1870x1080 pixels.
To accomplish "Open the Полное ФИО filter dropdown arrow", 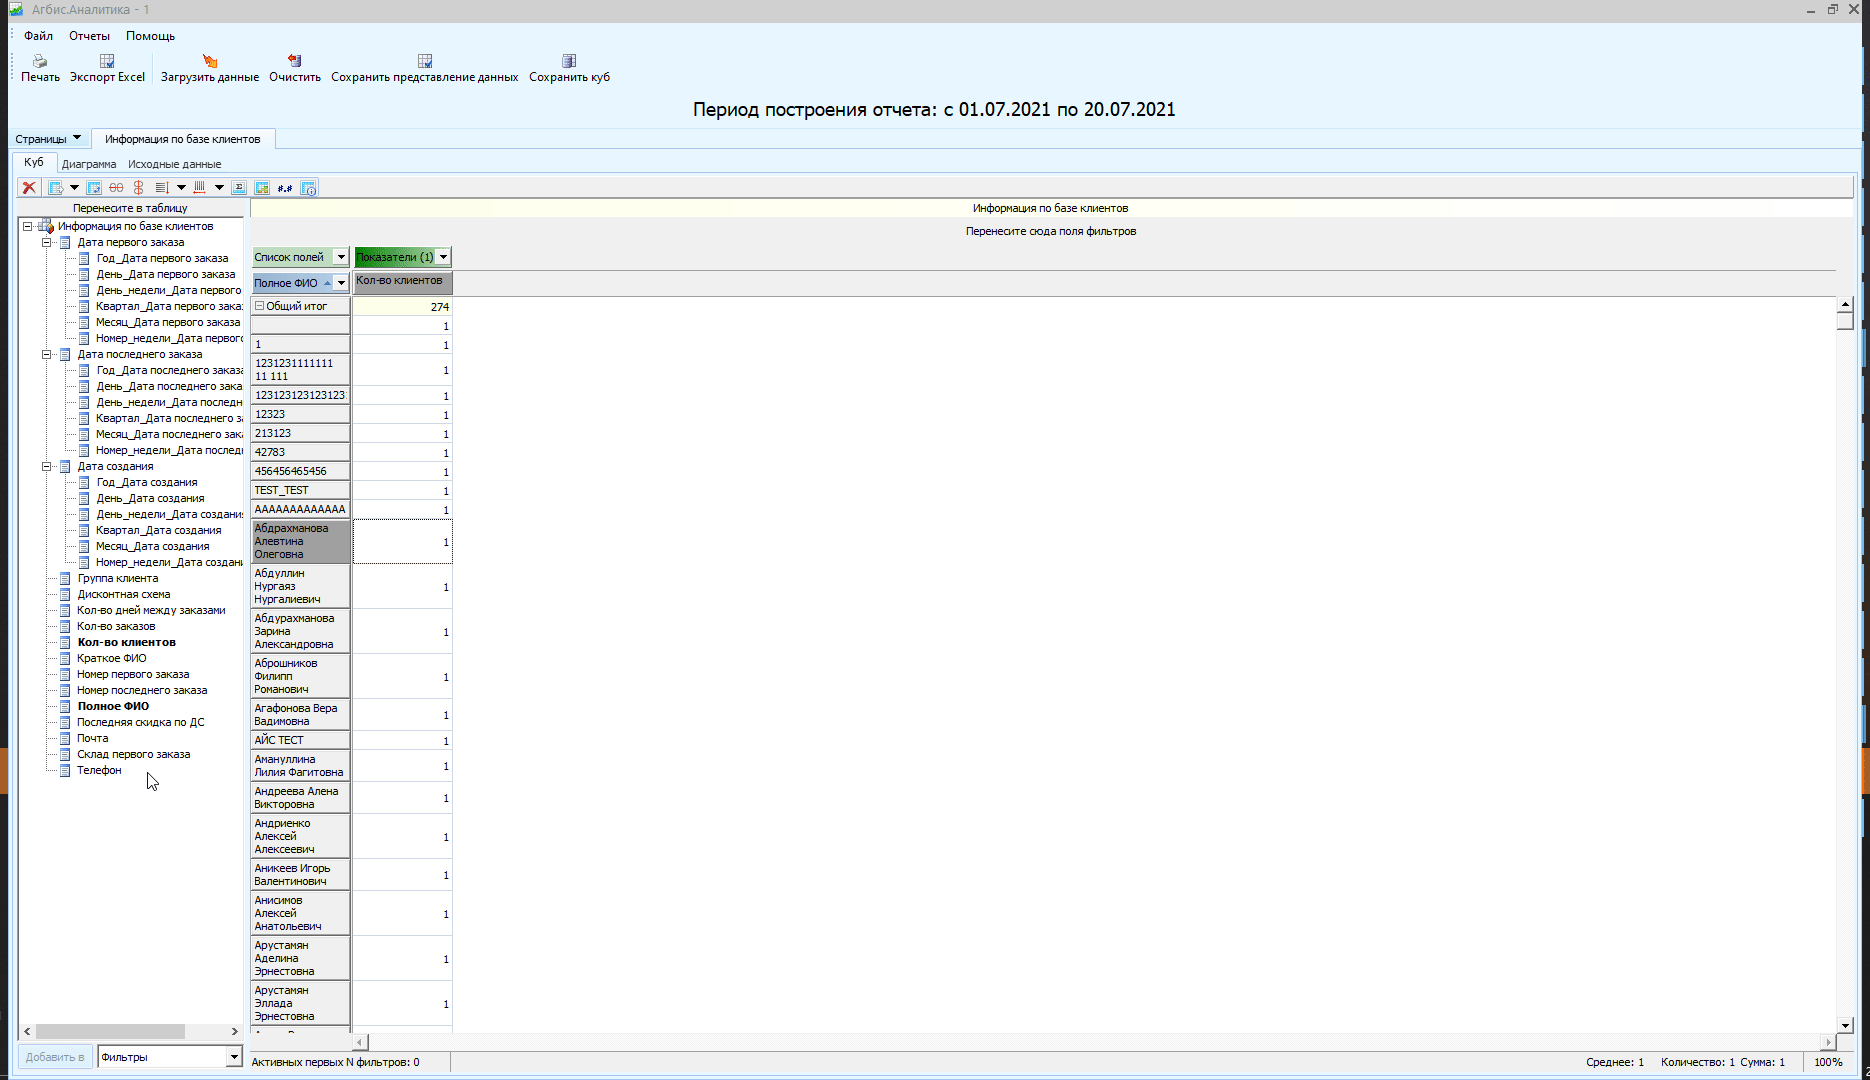I will (340, 283).
